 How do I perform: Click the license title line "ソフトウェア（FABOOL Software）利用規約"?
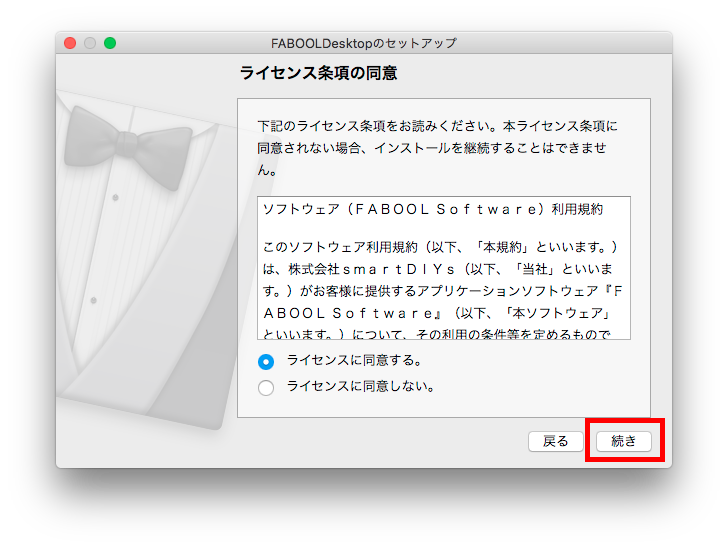[433, 209]
